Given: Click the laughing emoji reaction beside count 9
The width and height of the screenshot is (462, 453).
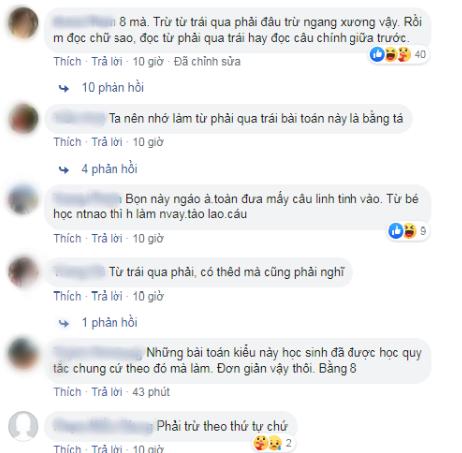Looking at the screenshot, I should 410,231.
